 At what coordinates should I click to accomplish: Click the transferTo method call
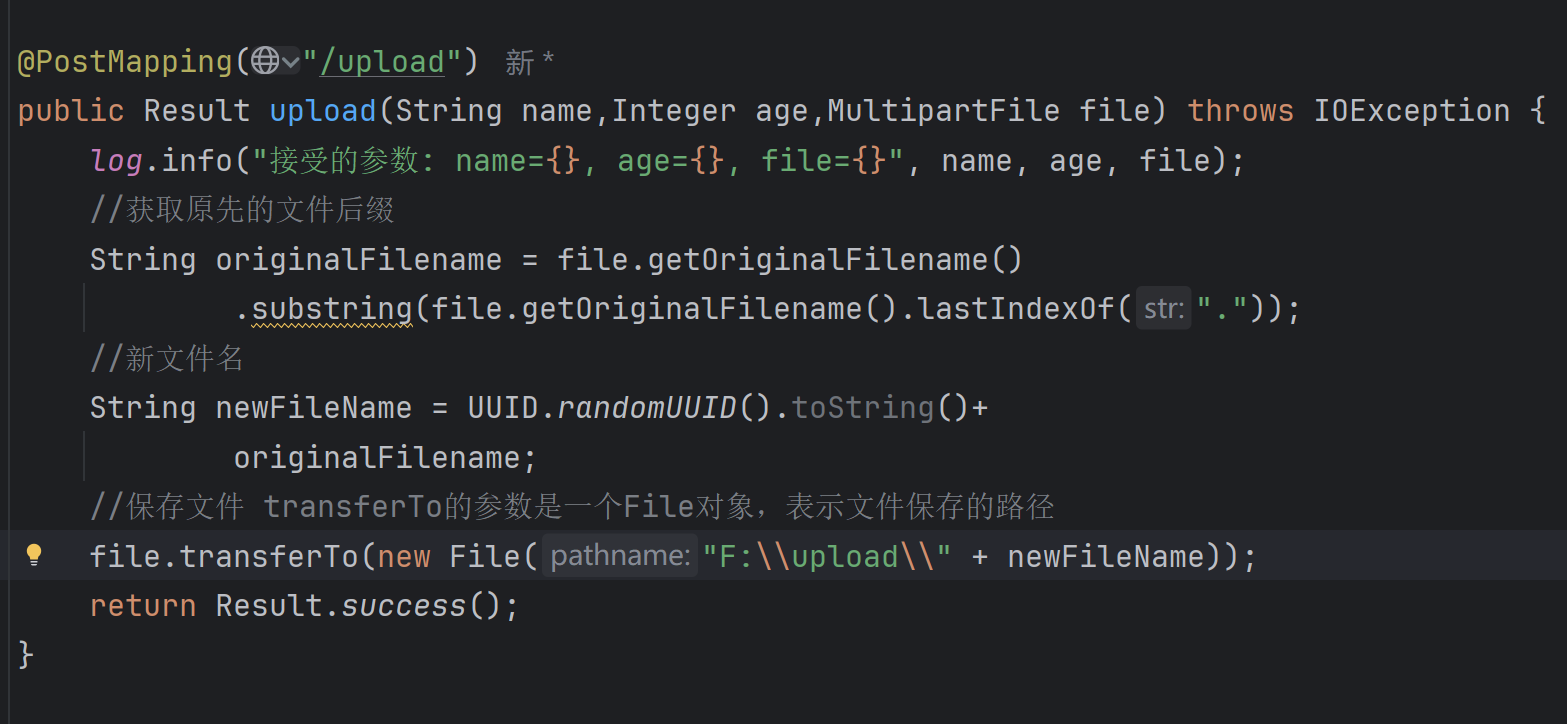(268, 556)
